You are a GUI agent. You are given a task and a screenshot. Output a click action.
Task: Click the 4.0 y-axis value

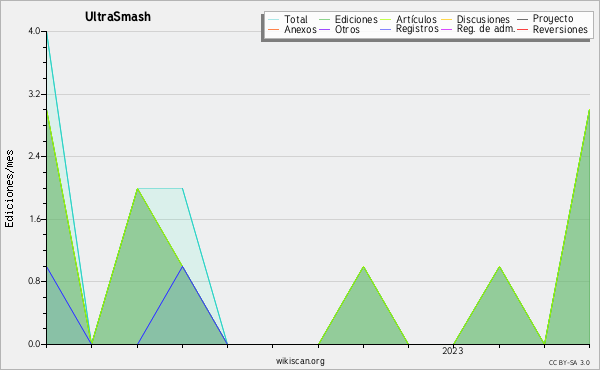(x=34, y=31)
